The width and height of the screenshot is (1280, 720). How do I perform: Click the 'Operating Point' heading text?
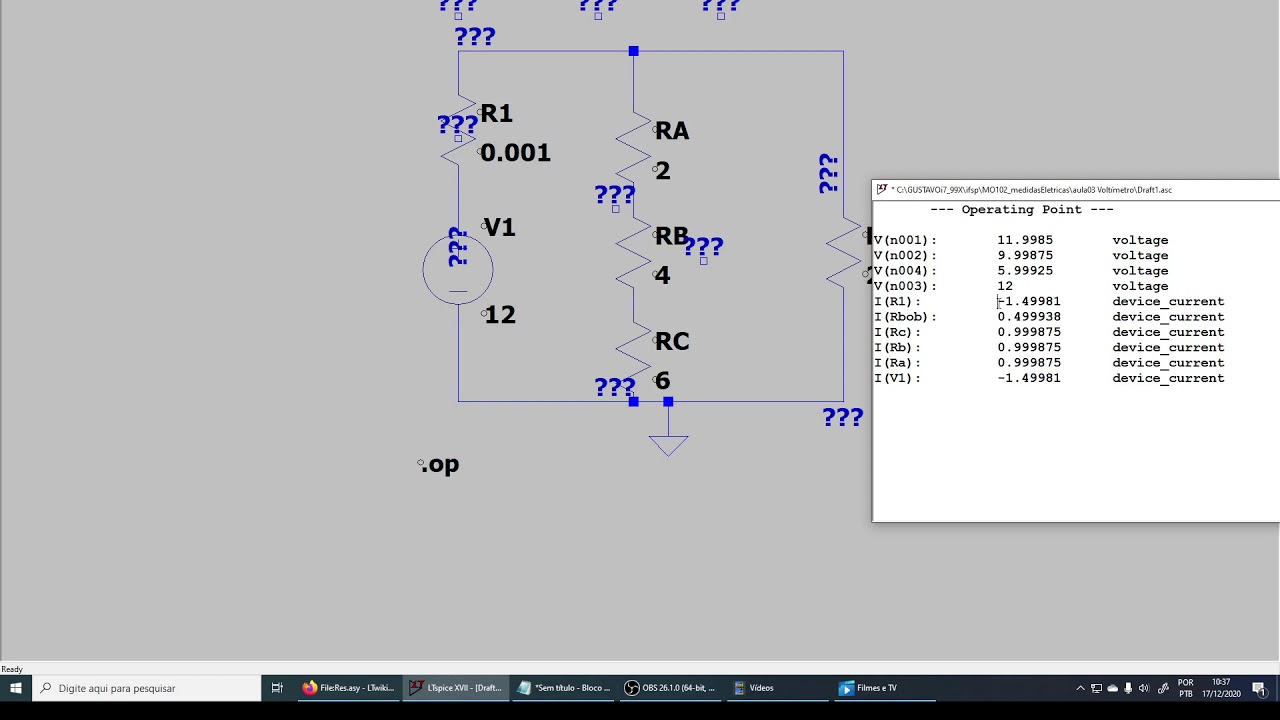coord(1021,210)
